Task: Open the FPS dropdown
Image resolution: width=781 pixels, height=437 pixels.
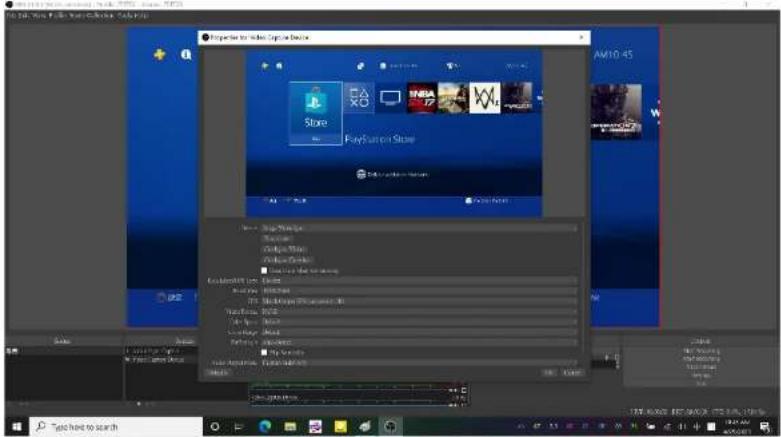Action: pyautogui.click(x=419, y=301)
